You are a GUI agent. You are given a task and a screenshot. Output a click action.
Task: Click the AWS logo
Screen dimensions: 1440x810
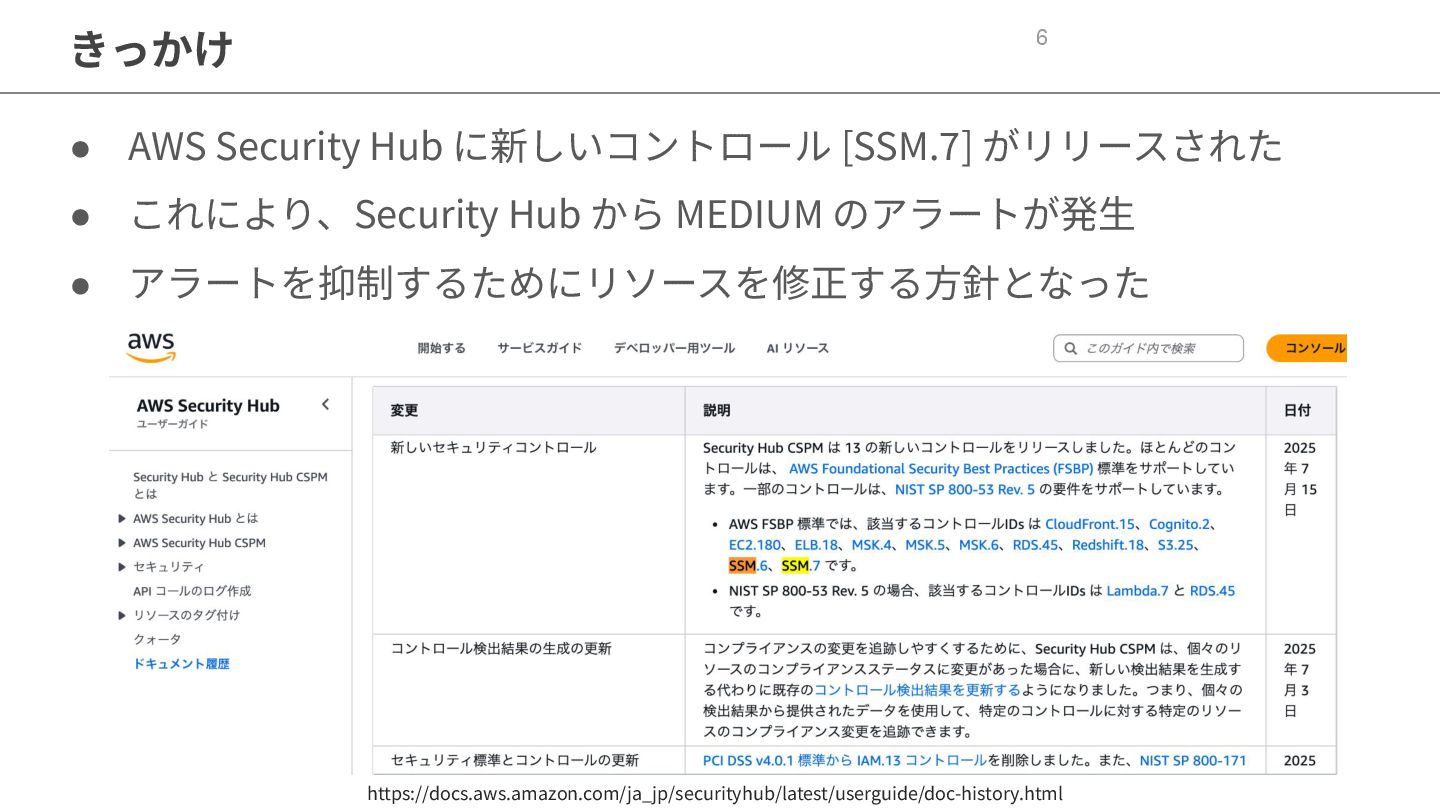151,347
